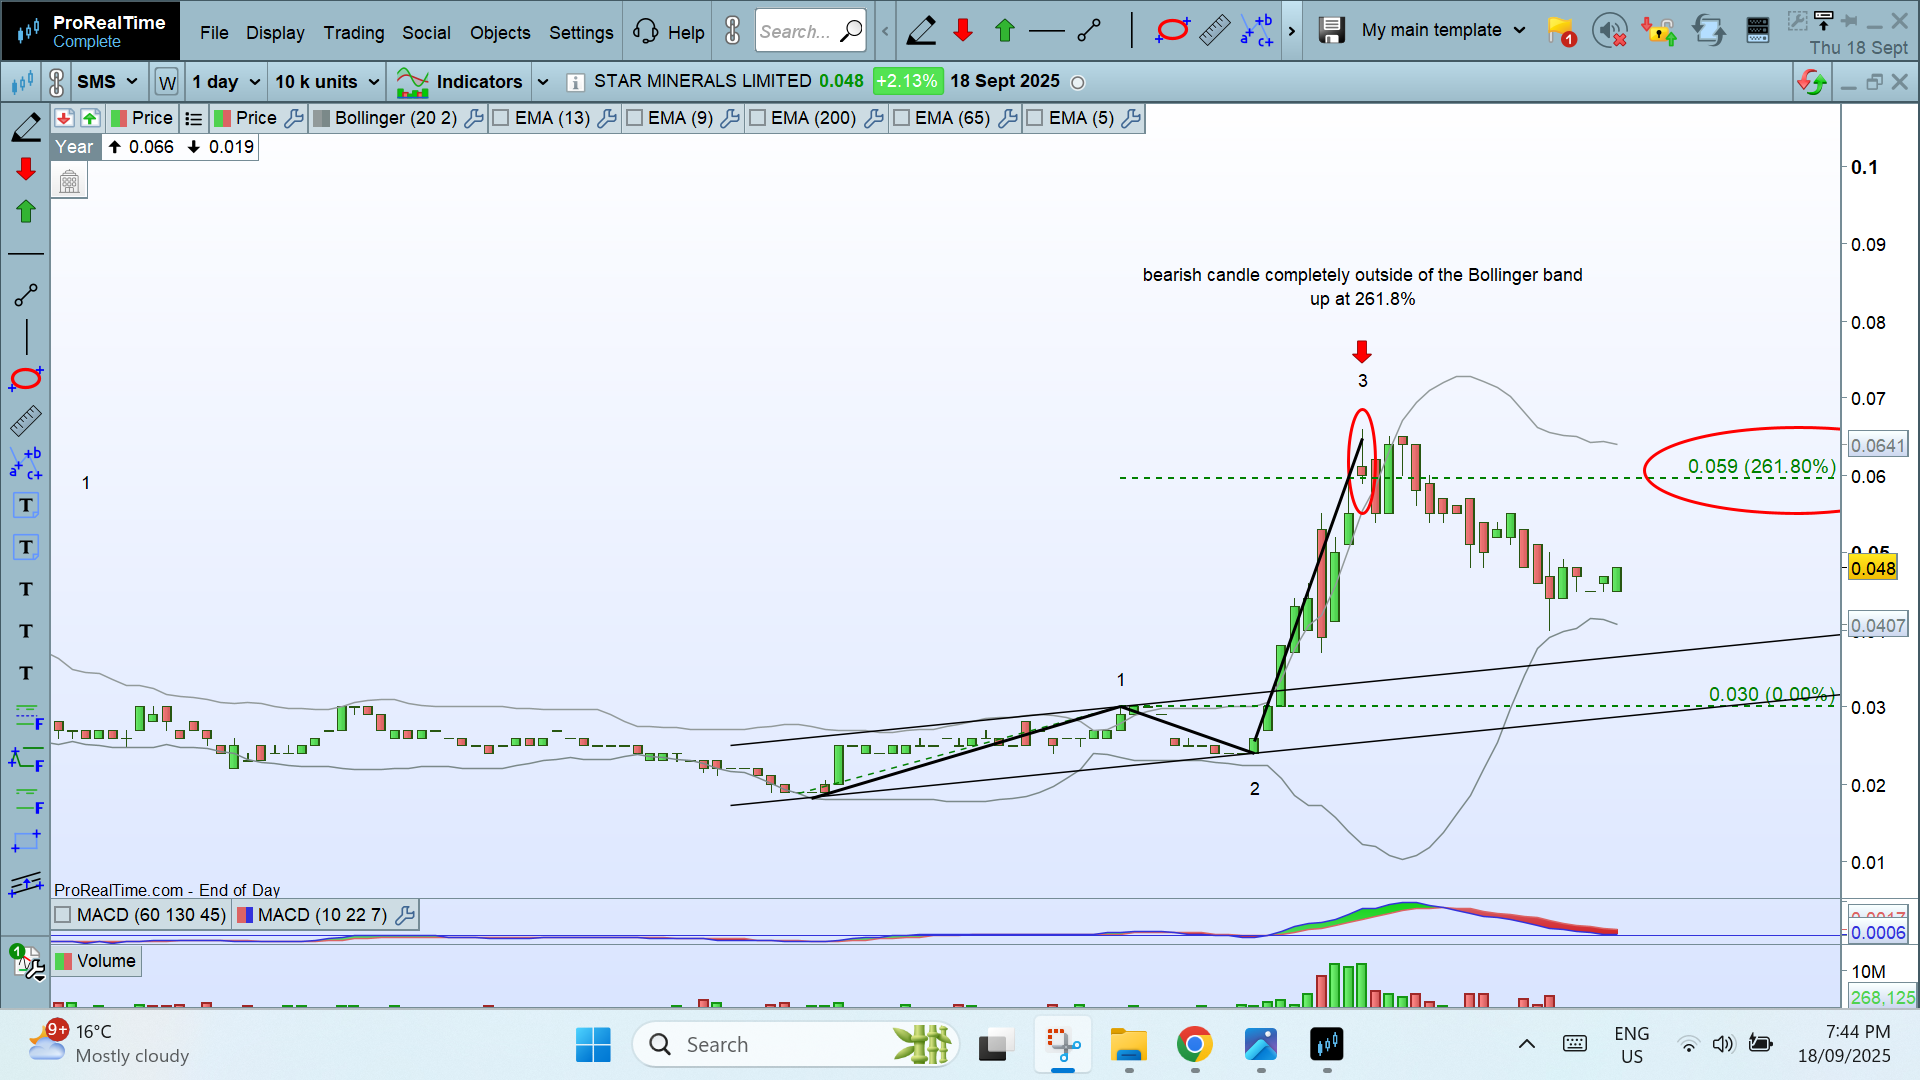Click the Help button

click(x=669, y=32)
